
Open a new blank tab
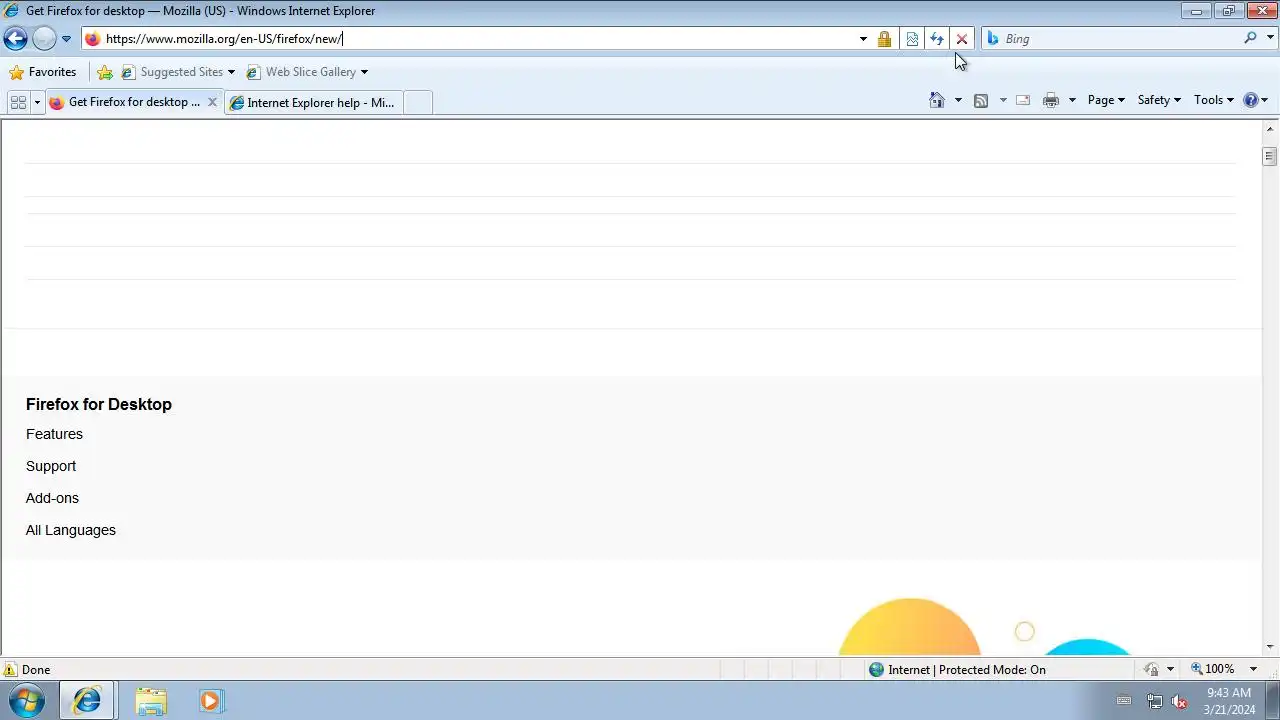click(418, 102)
